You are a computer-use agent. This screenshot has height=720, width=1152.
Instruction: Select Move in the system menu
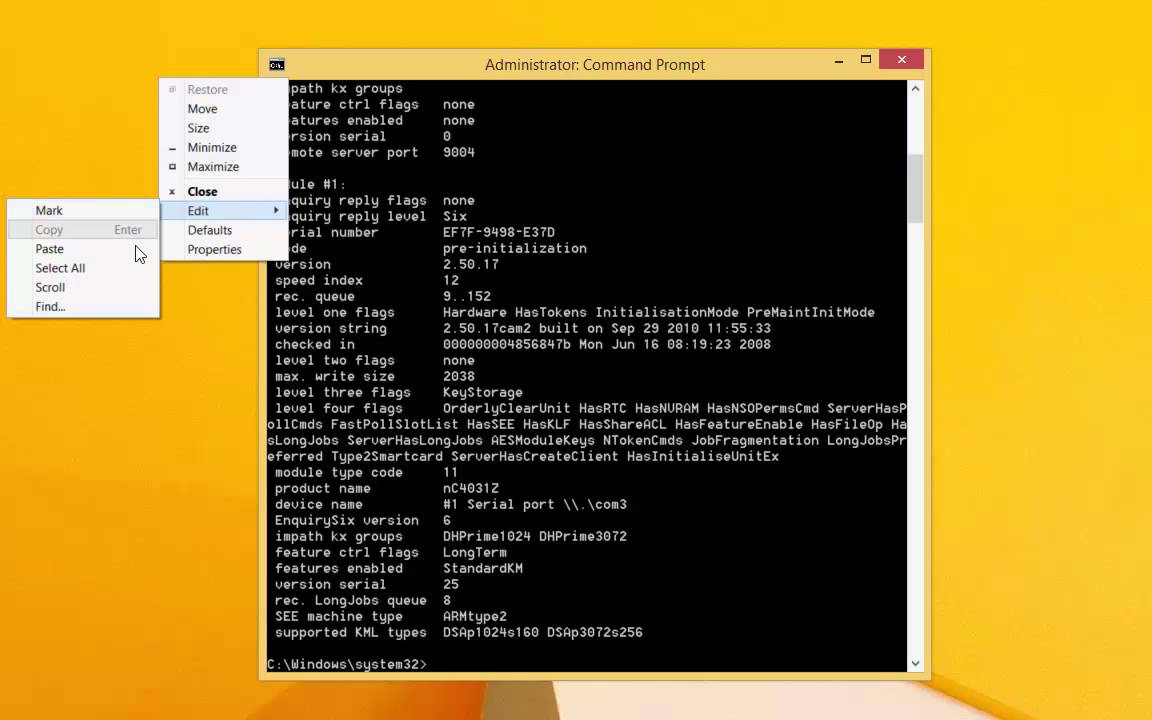coord(224,109)
